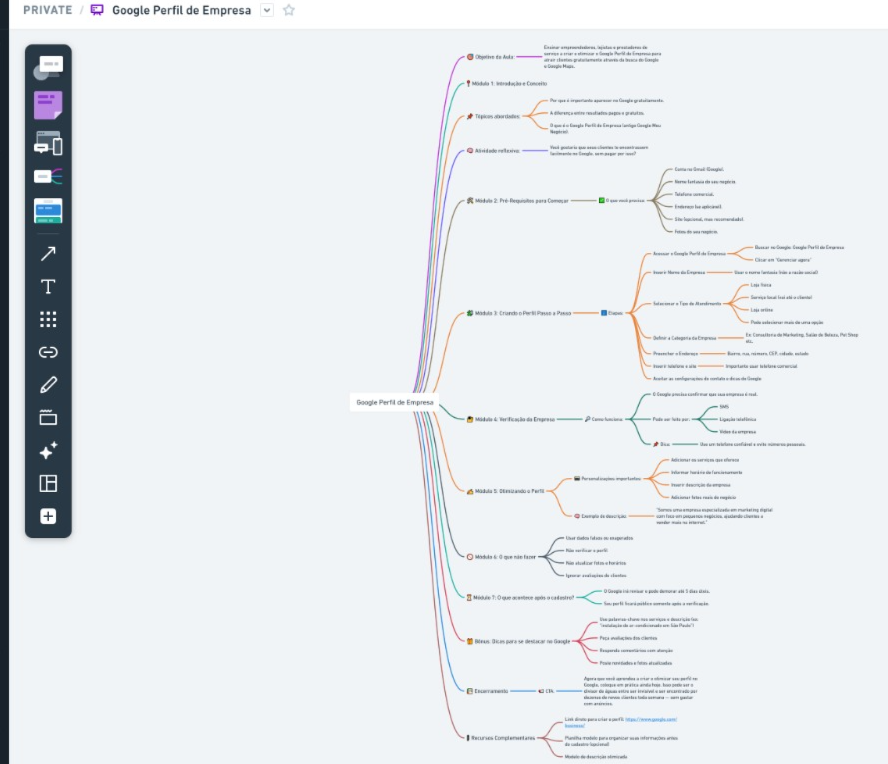Screen dimensions: 888x764
Task: Select the link tool
Action: tap(48, 352)
